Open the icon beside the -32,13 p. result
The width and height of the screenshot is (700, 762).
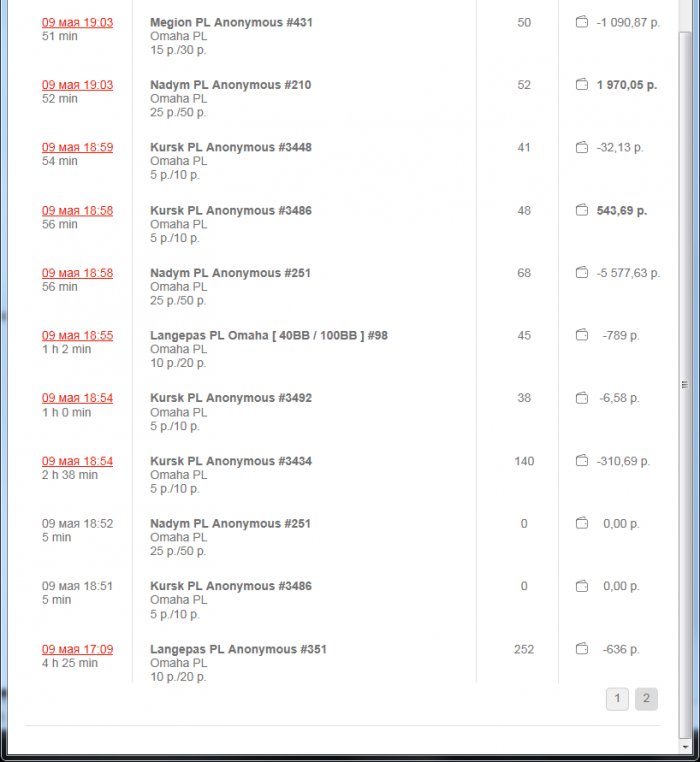581,147
